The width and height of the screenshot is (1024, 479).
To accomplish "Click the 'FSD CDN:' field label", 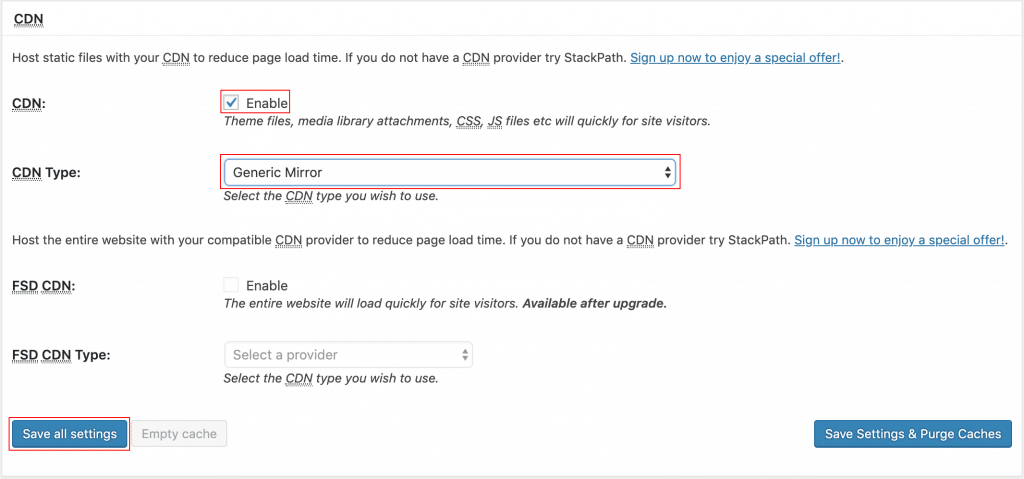I will pos(44,285).
